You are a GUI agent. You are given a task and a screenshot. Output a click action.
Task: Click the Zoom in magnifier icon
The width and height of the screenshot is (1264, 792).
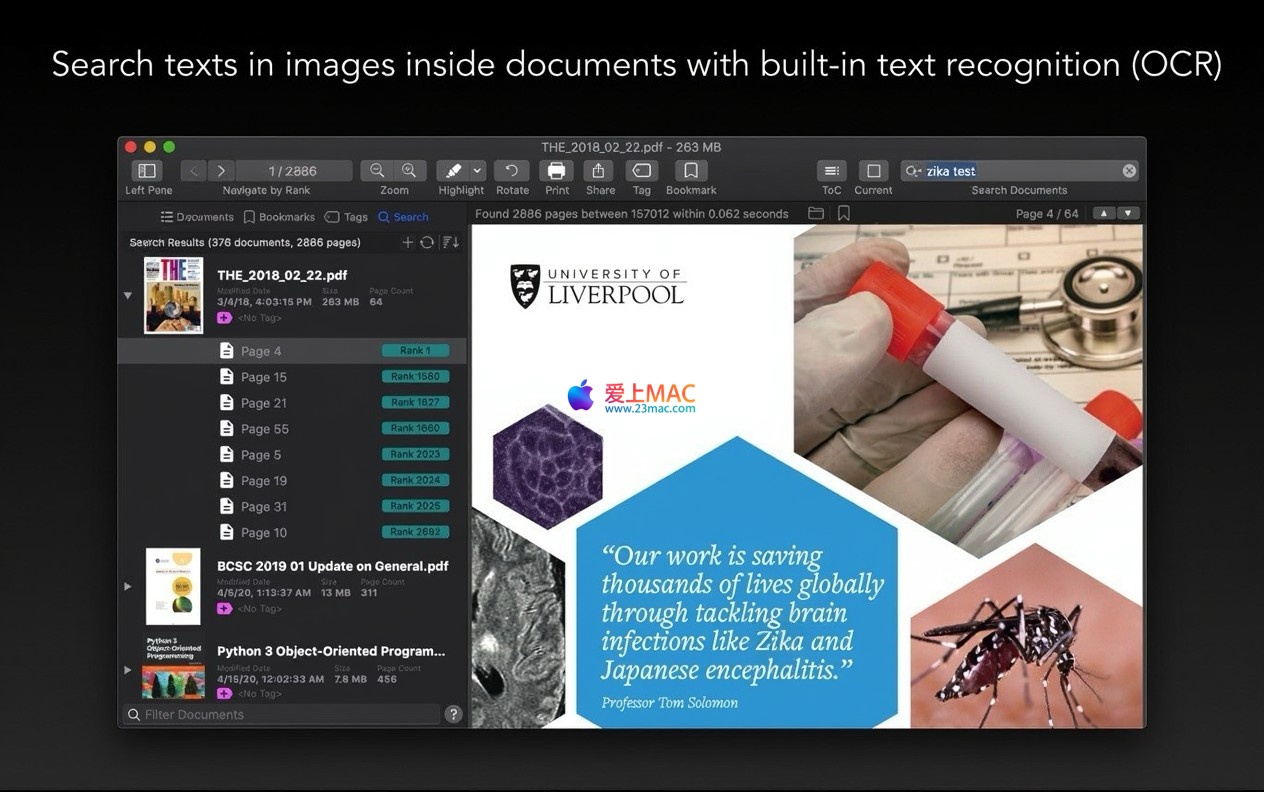(409, 171)
